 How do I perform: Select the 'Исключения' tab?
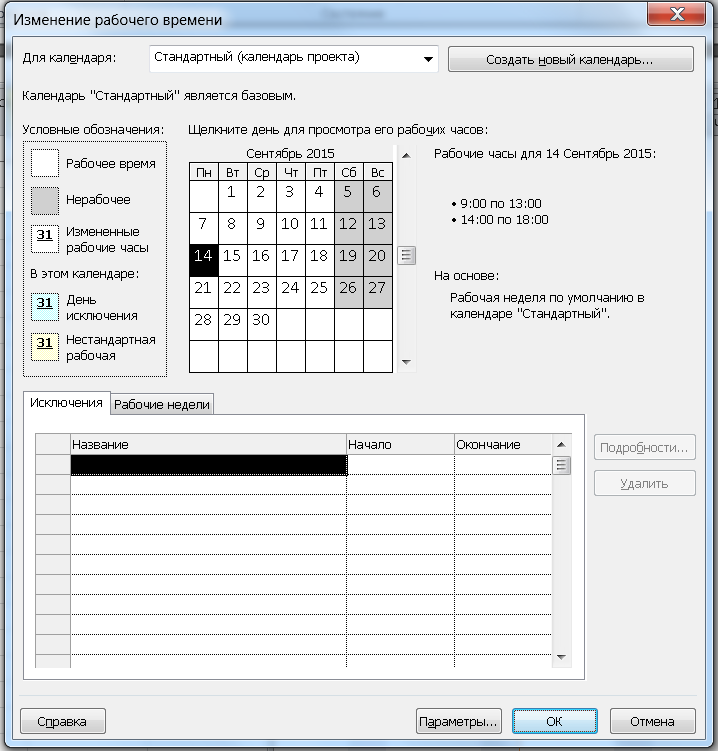point(67,403)
